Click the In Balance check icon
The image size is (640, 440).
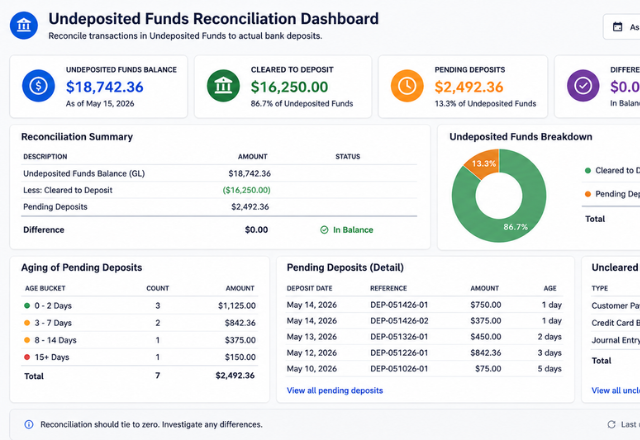324,230
